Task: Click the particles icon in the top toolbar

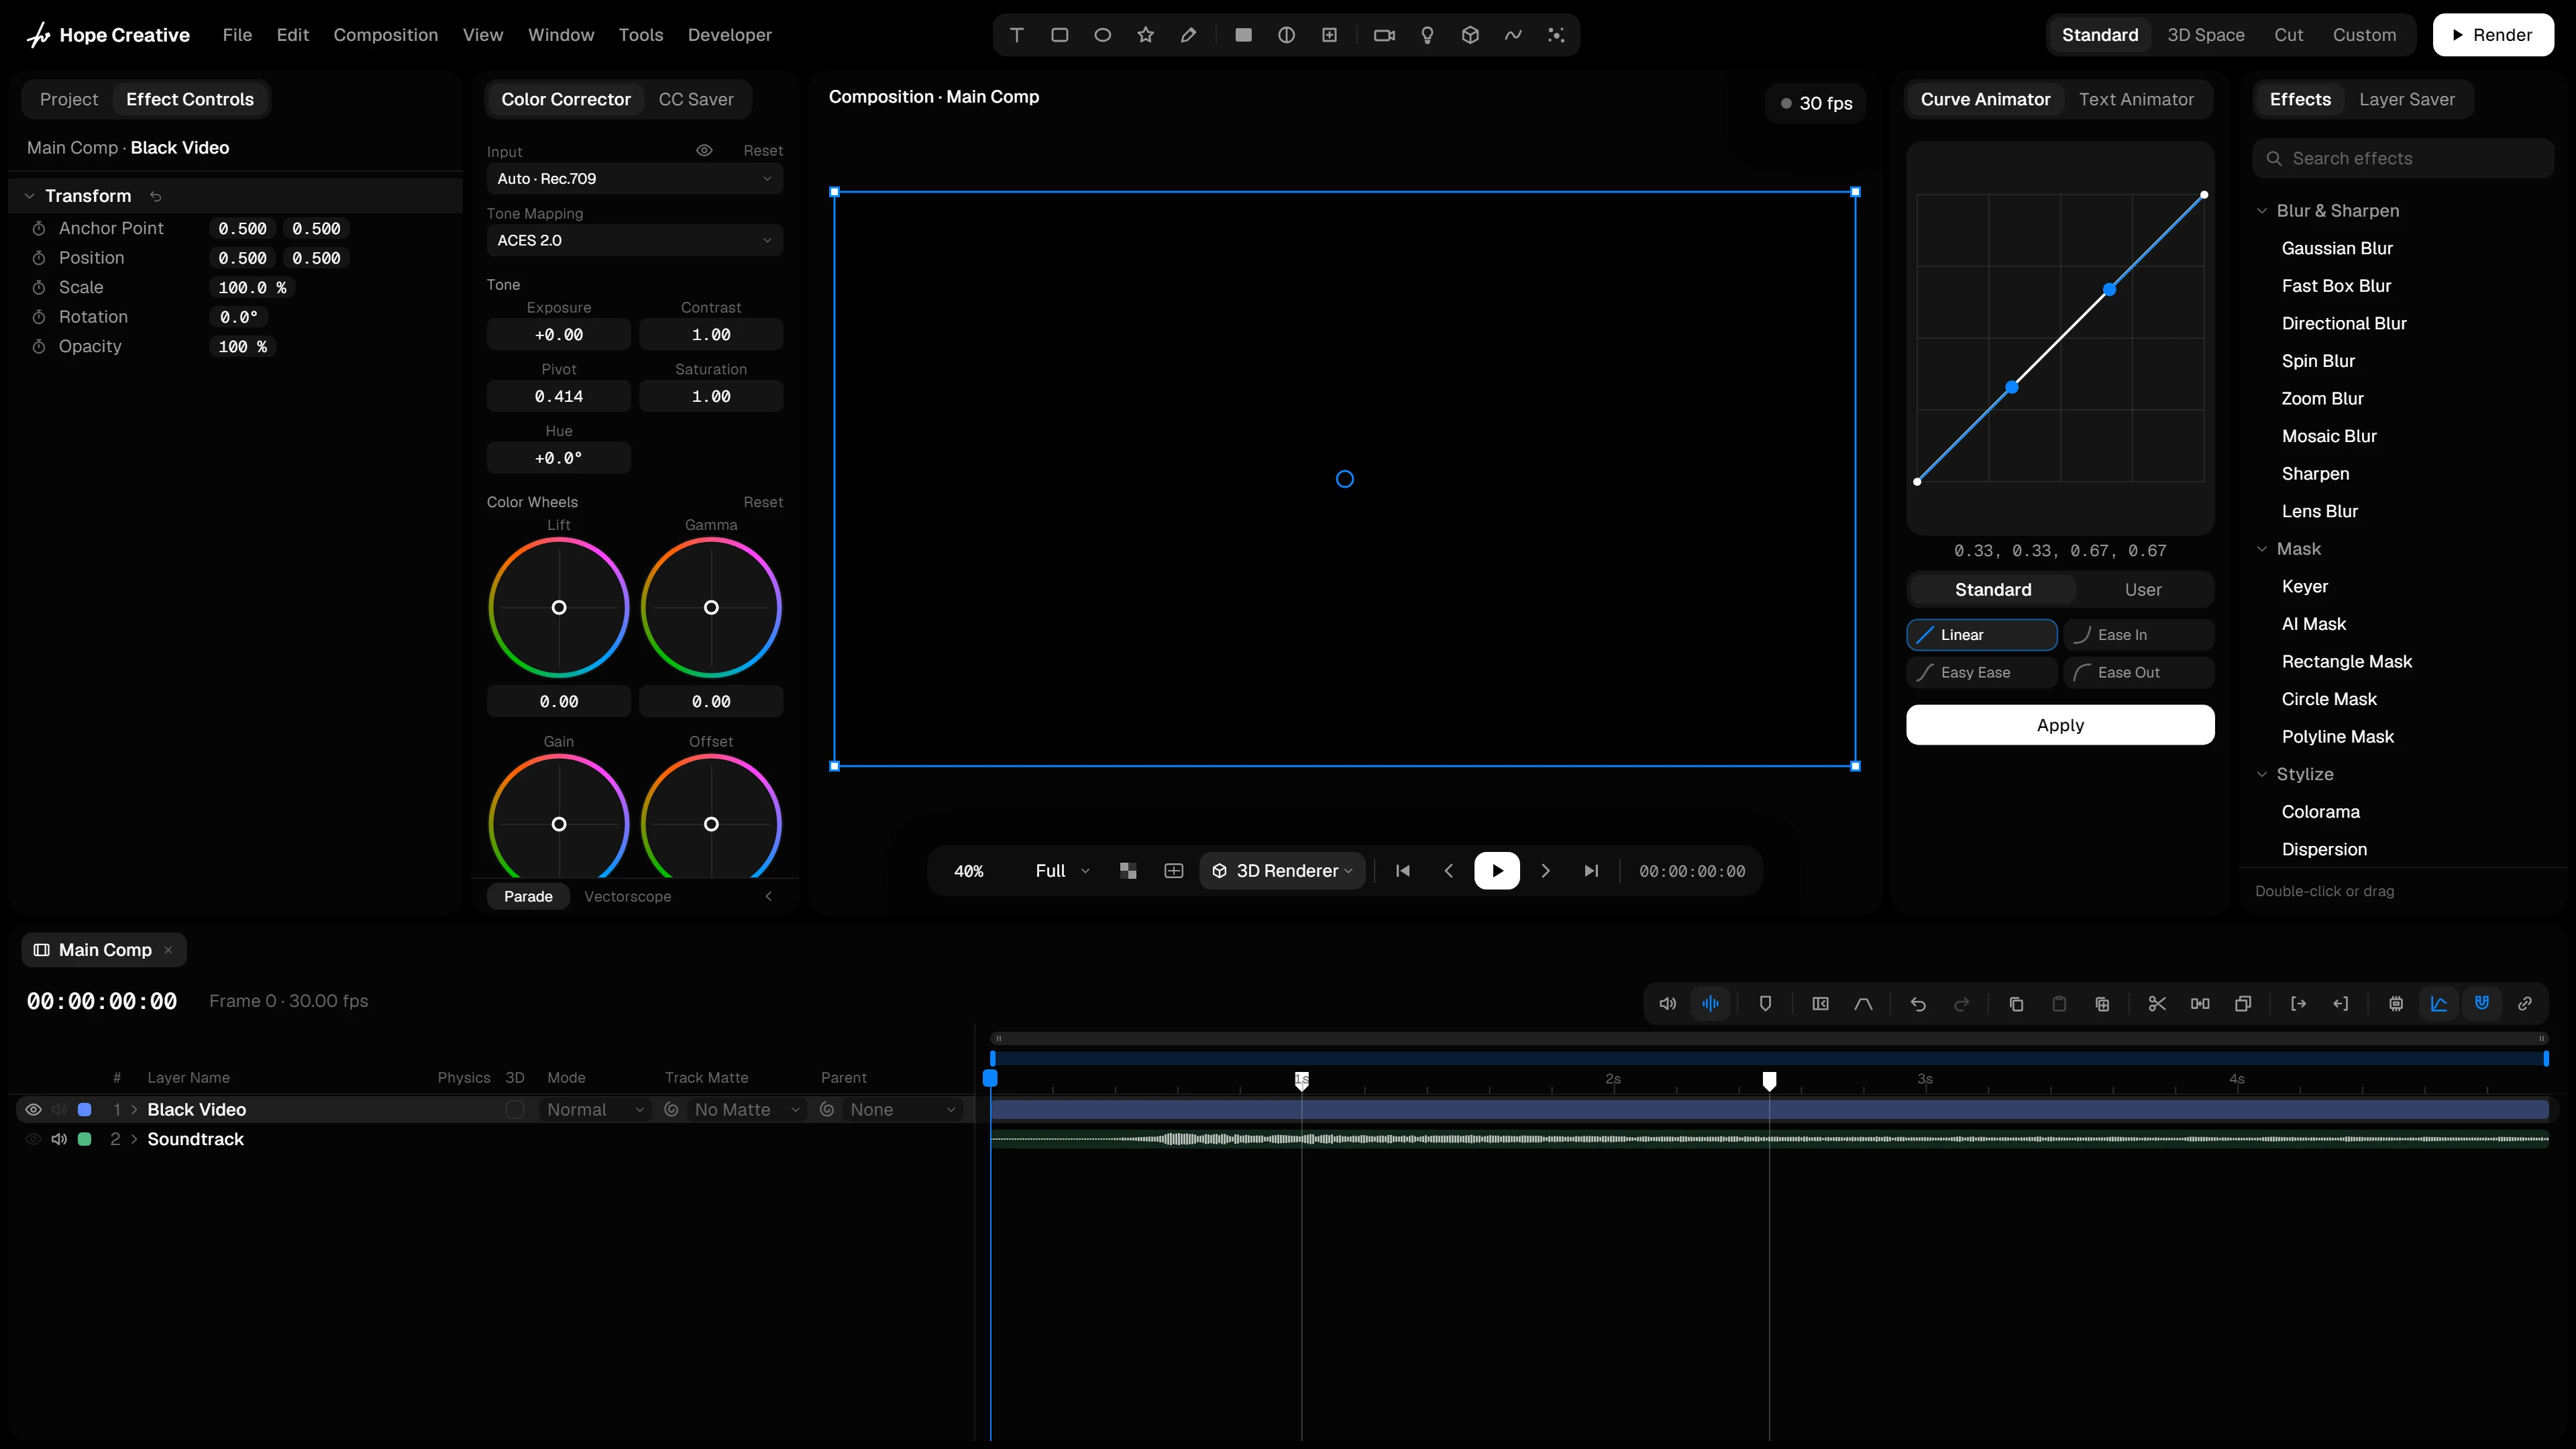Action: [x=1556, y=35]
